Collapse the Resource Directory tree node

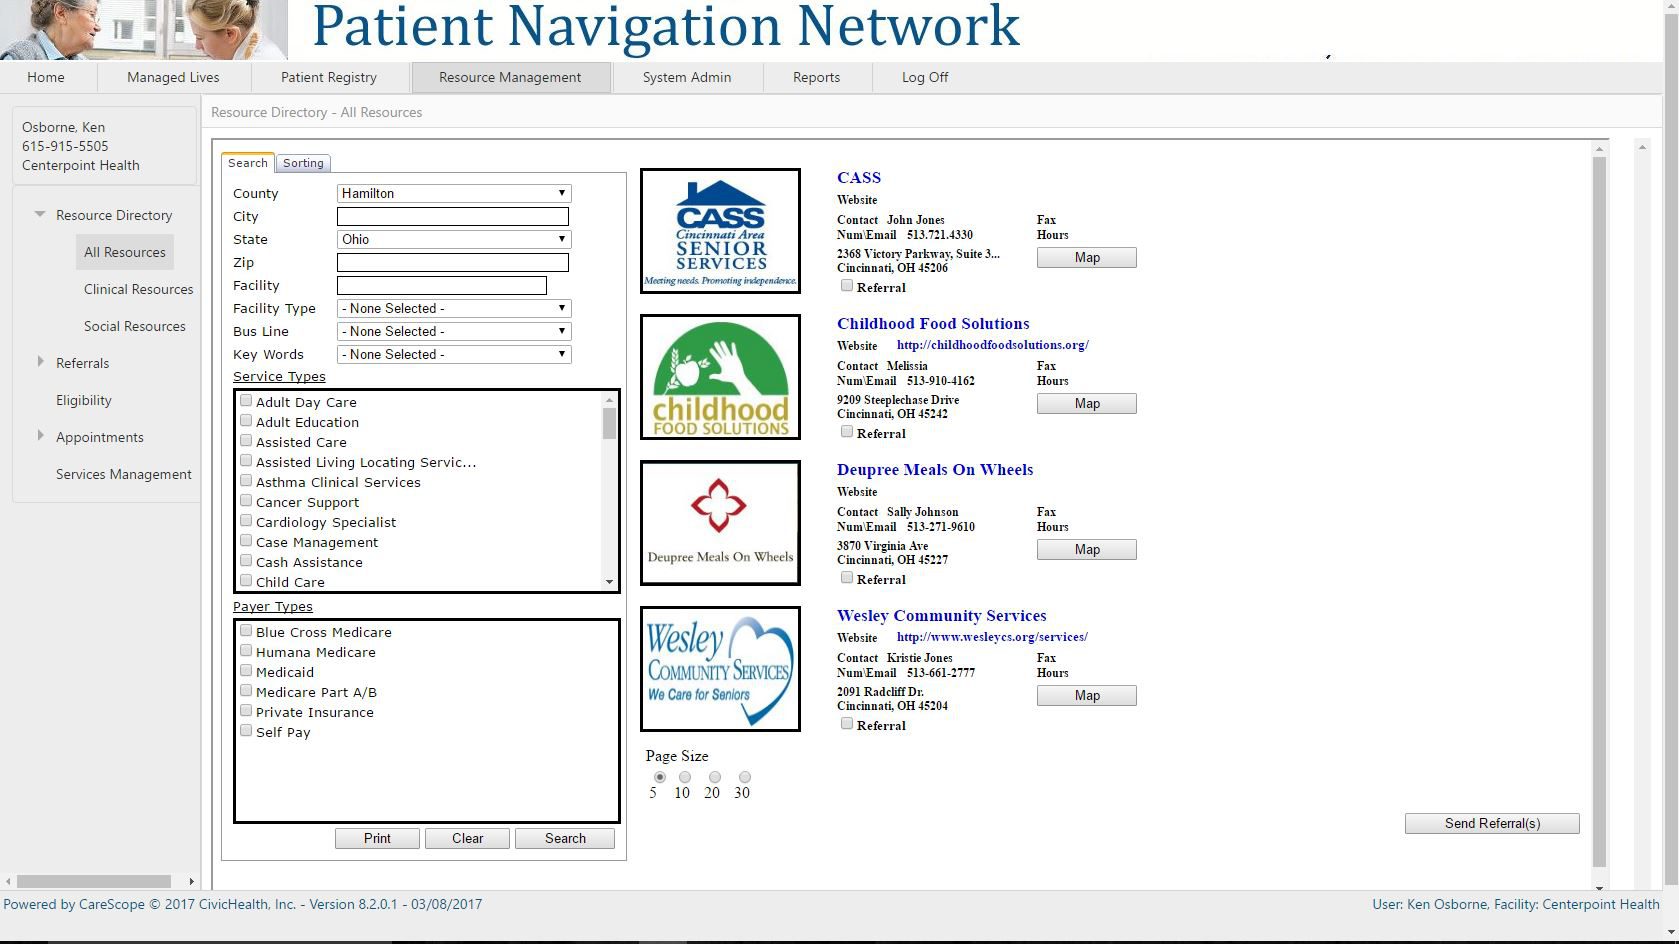[x=40, y=214]
